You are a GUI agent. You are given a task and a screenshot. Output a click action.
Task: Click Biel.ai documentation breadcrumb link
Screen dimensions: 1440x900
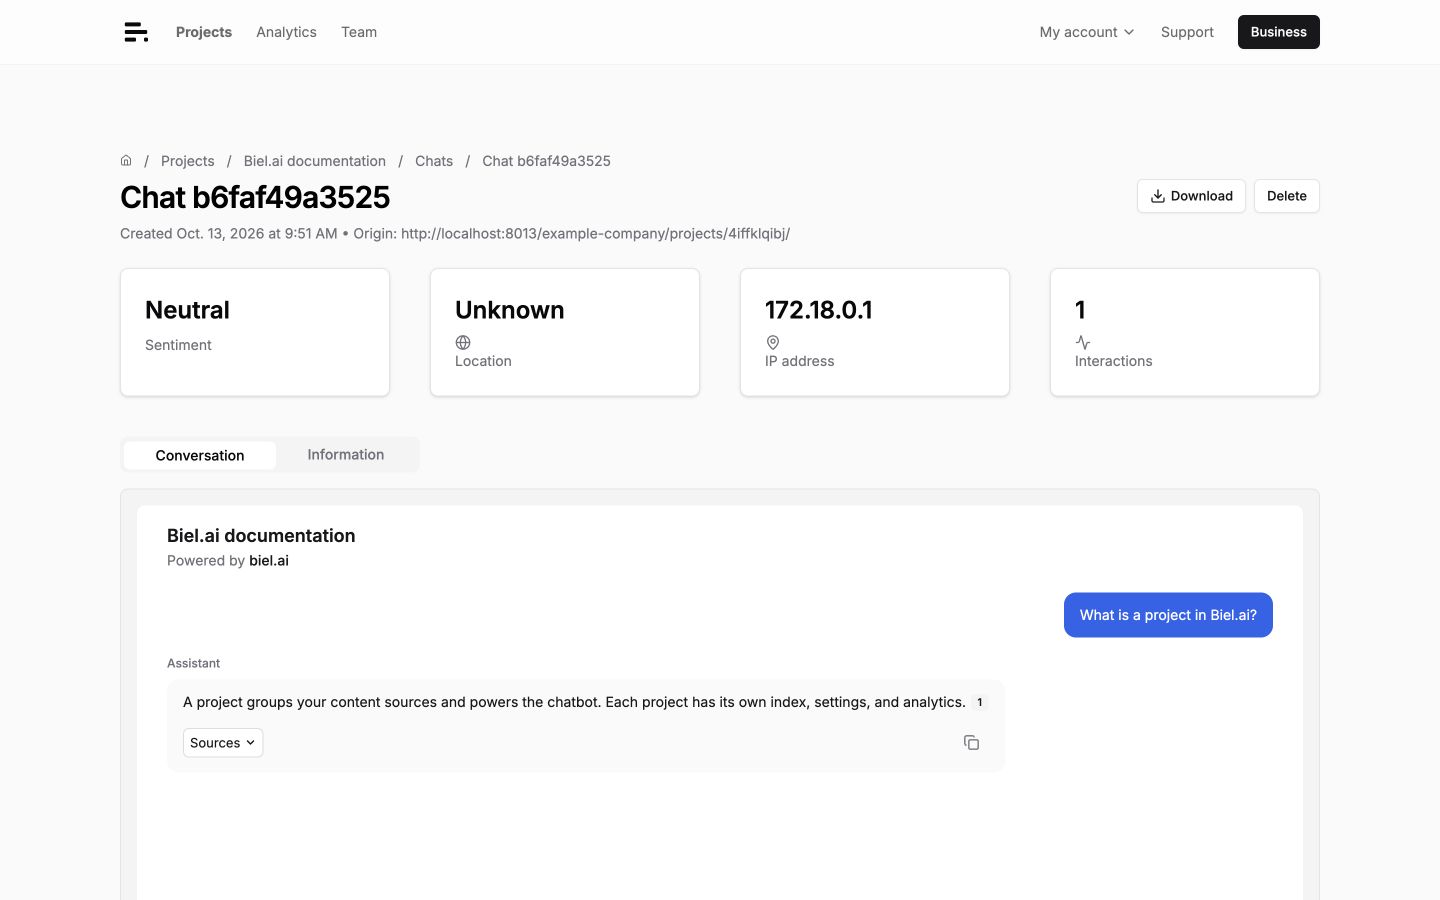pos(315,161)
